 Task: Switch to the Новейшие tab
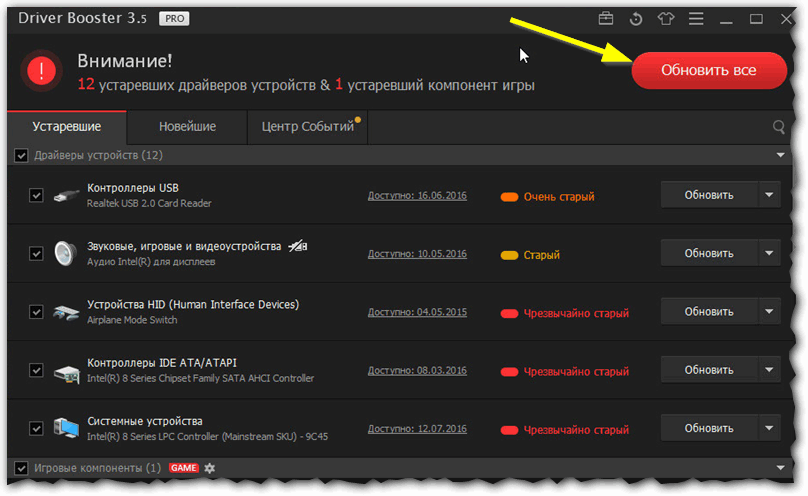[188, 127]
